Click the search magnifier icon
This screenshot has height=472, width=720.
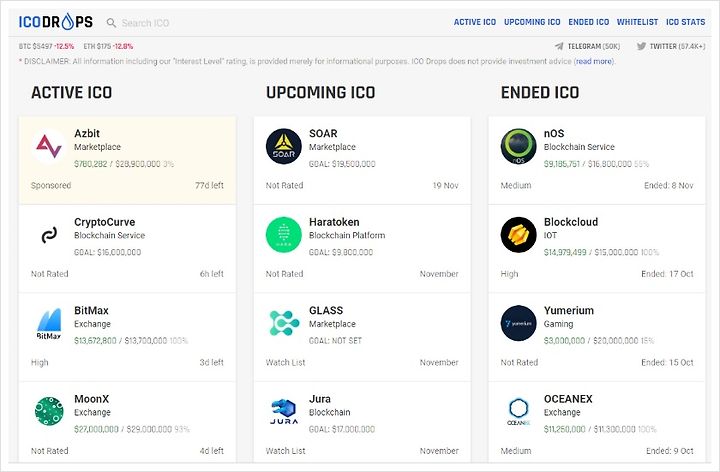(111, 22)
